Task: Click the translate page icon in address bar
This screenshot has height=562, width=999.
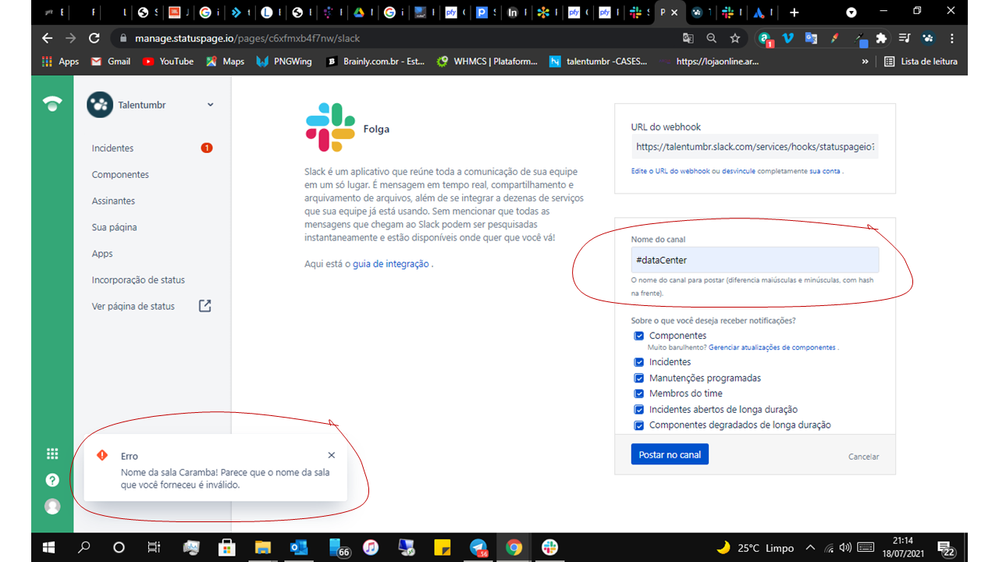Action: [687, 38]
